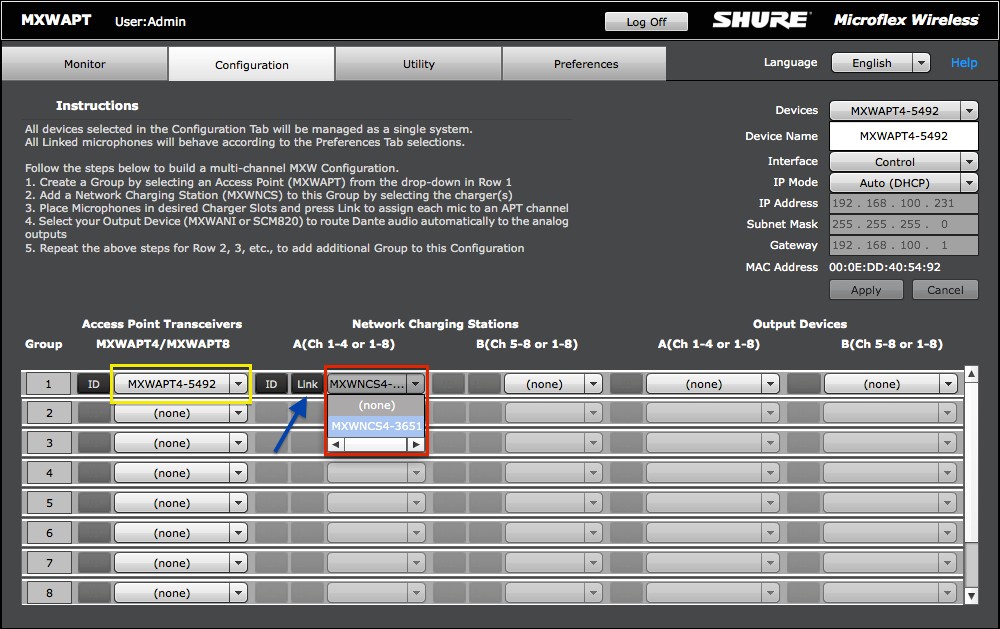
Task: Click the Subnet Mask field
Action: click(x=904, y=224)
